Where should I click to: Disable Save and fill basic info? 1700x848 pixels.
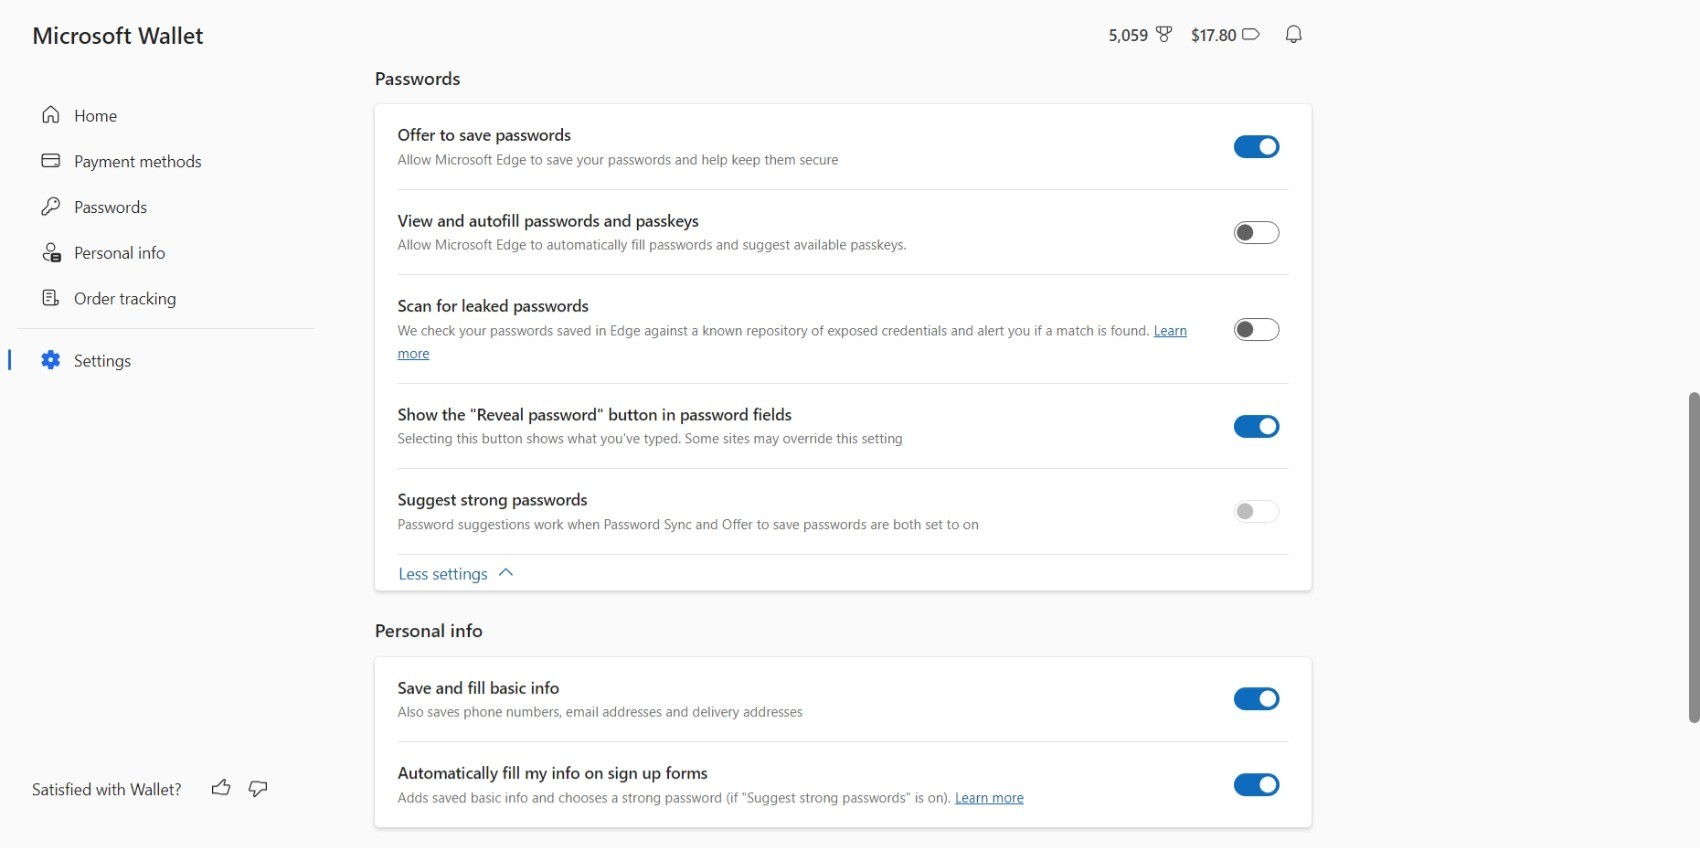coord(1256,699)
